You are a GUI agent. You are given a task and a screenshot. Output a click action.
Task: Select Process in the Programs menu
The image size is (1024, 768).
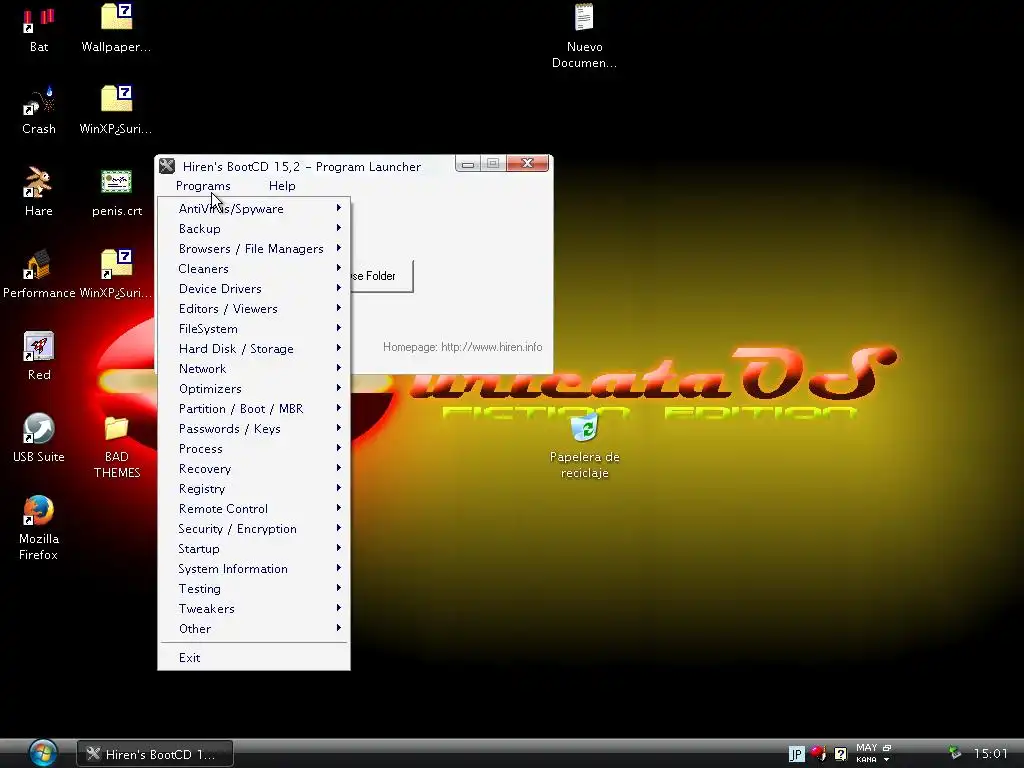pos(254,449)
